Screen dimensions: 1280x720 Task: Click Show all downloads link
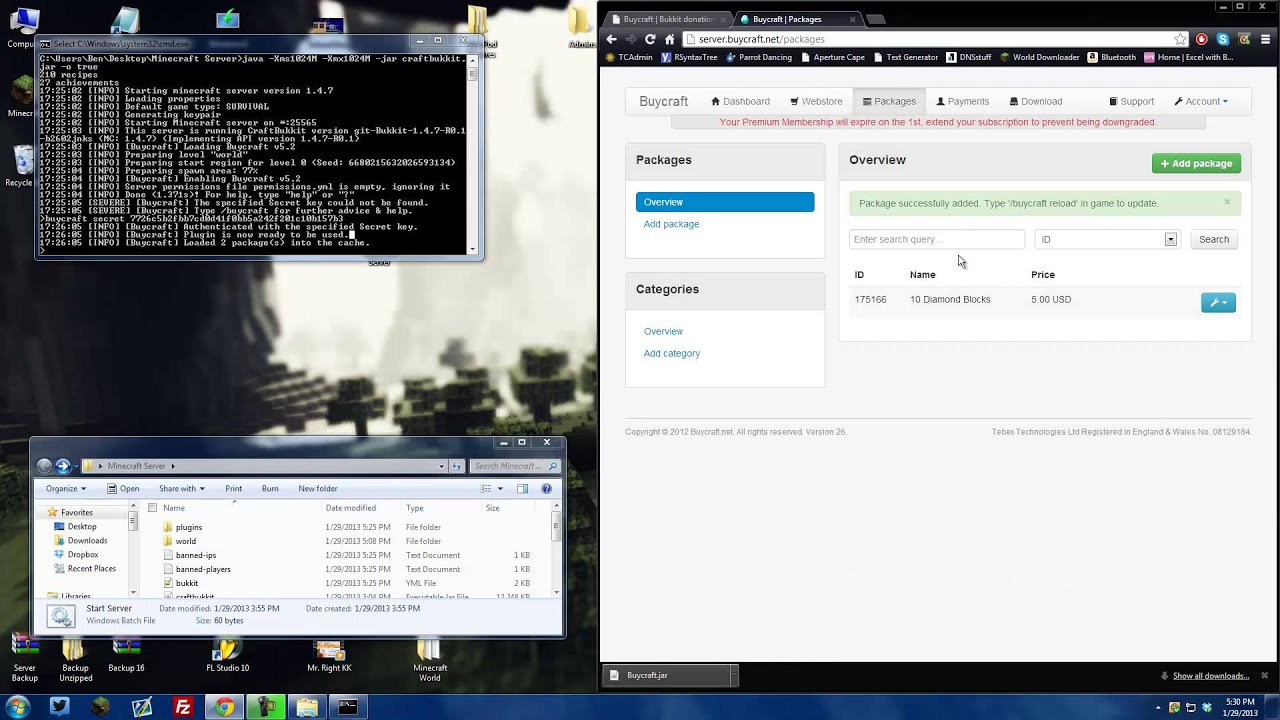1211,676
